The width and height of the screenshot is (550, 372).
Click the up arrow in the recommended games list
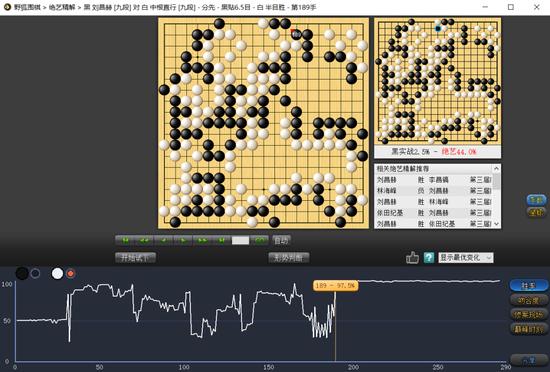pos(496,169)
